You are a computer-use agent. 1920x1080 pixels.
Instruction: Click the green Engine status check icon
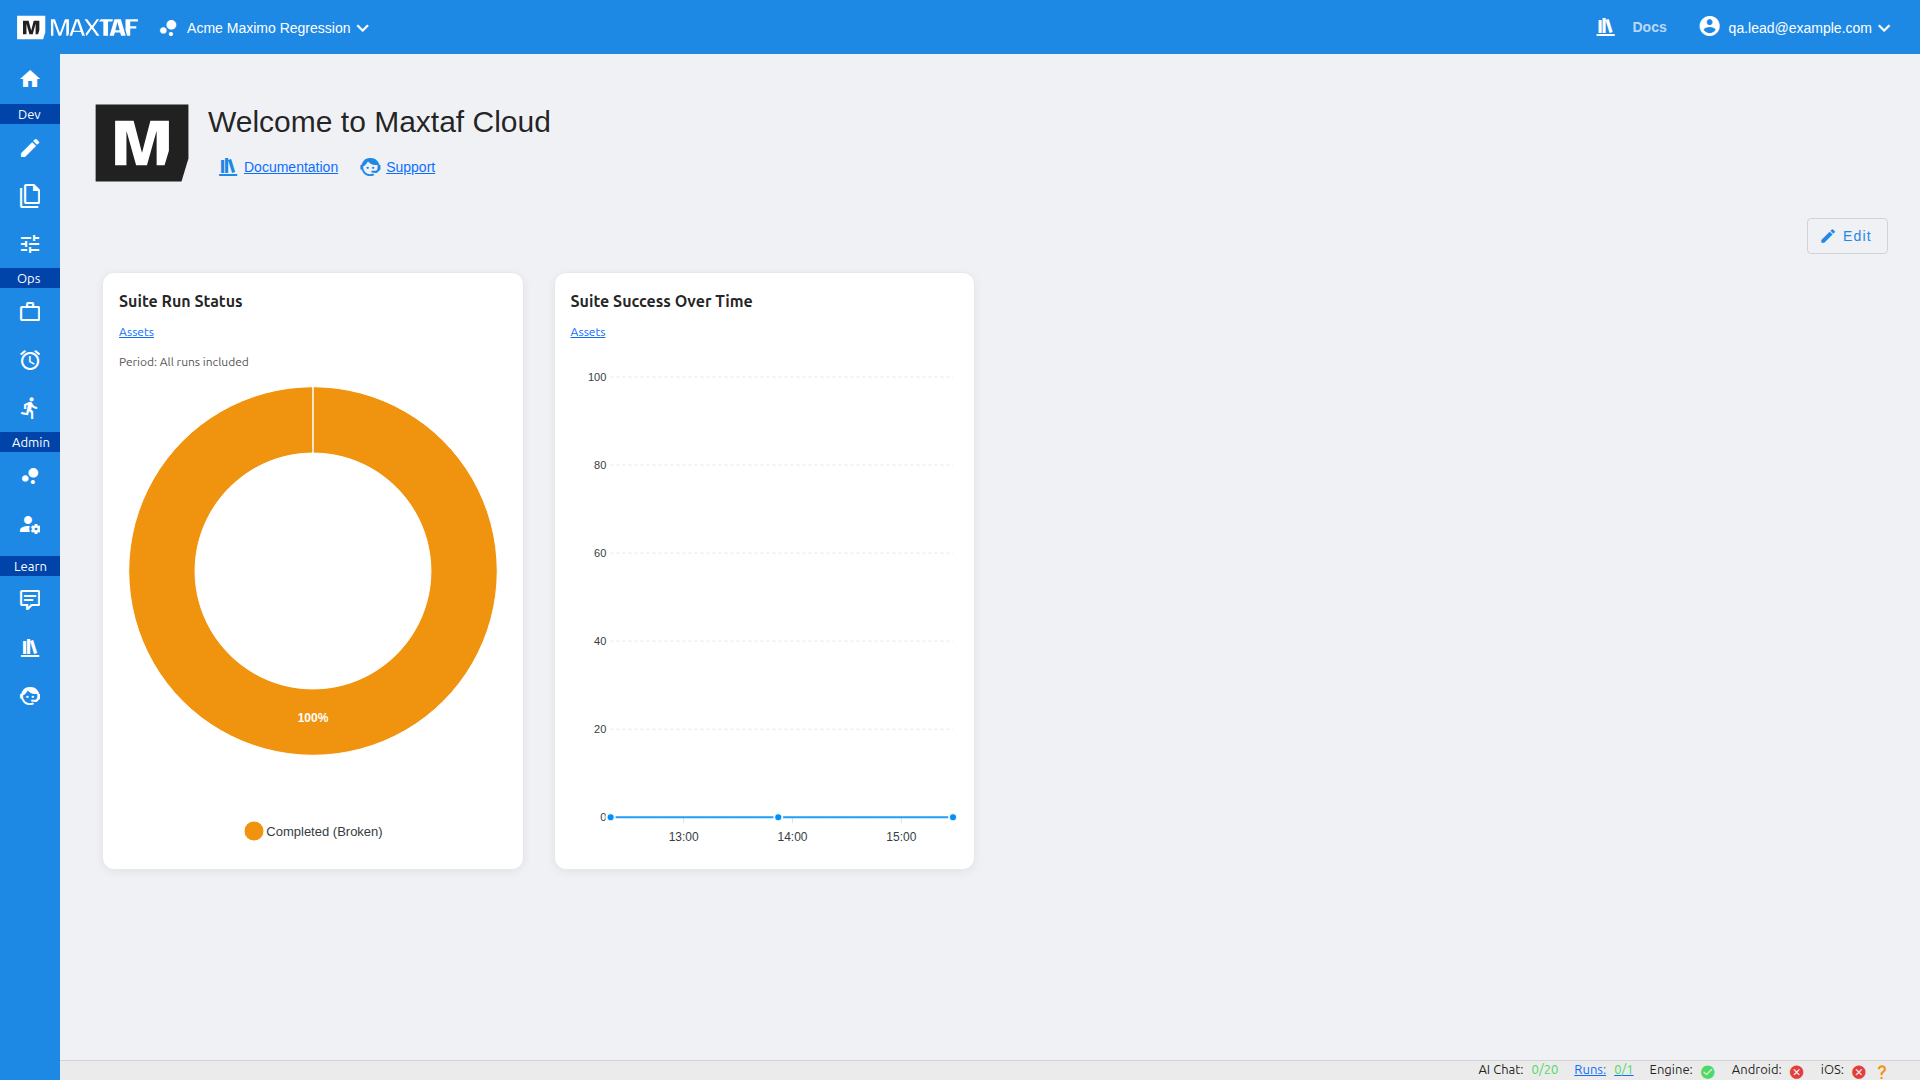(1708, 1071)
